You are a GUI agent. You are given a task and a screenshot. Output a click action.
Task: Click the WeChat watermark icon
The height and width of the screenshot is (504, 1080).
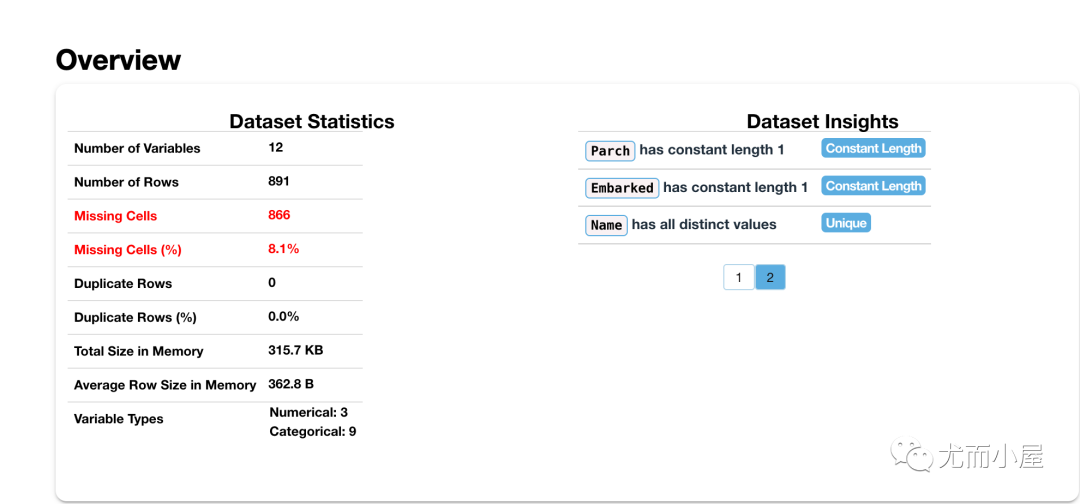pyautogui.click(x=911, y=456)
